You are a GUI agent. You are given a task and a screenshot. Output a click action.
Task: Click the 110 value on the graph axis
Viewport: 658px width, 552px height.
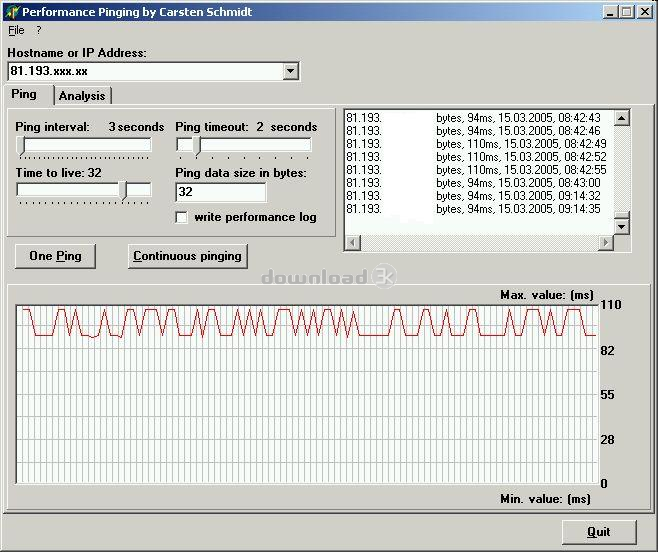pyautogui.click(x=611, y=305)
